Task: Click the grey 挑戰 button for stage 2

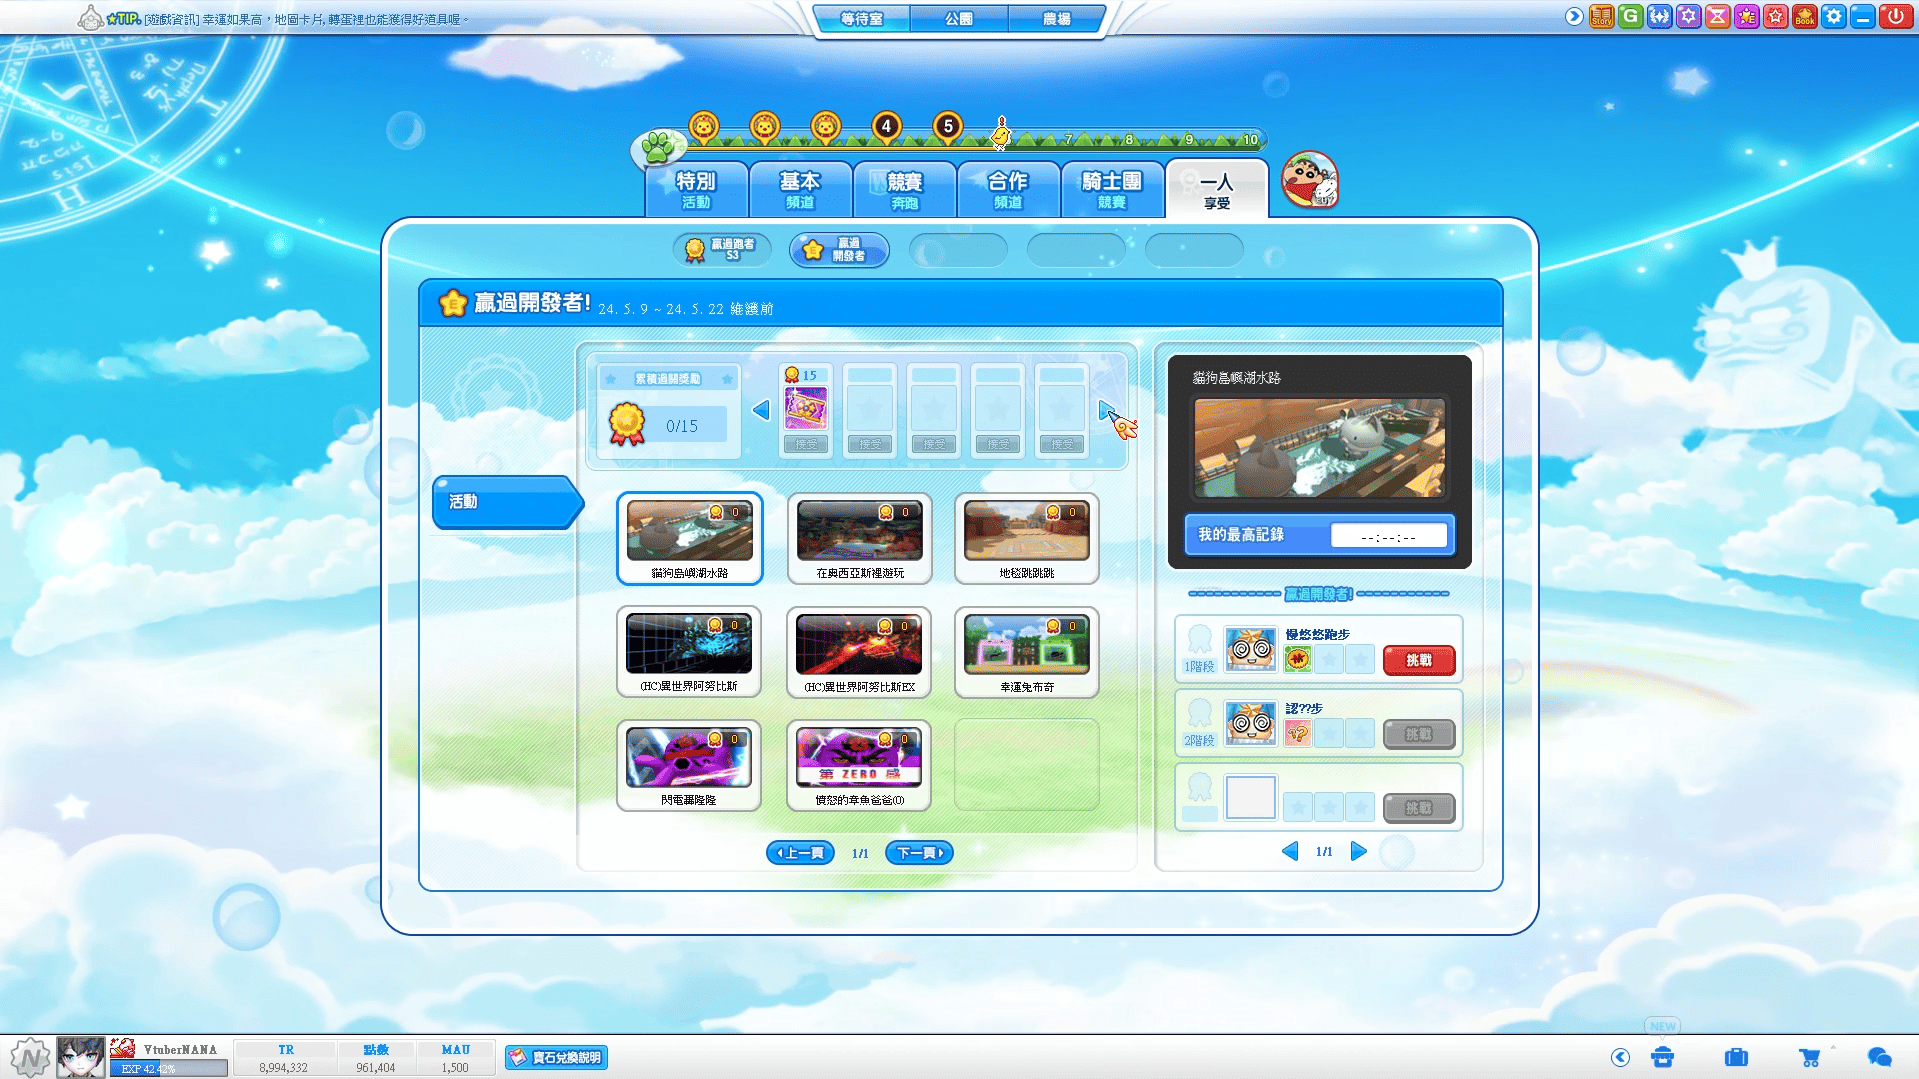Action: (1419, 734)
